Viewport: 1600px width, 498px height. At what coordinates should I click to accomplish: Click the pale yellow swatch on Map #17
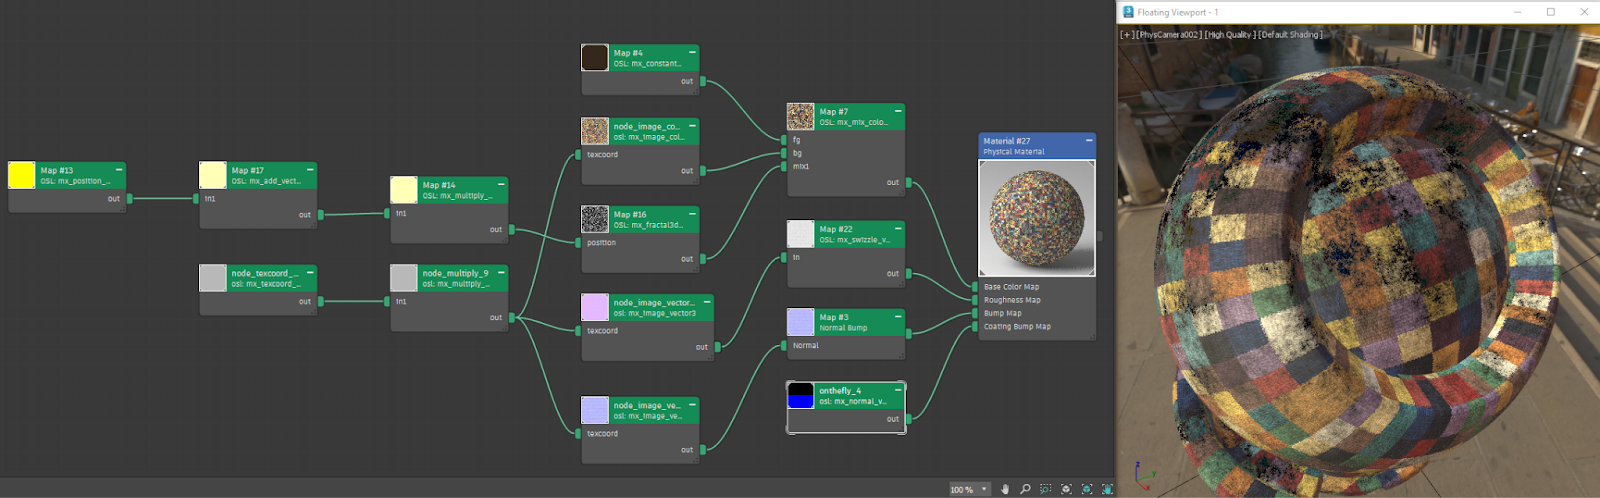213,175
